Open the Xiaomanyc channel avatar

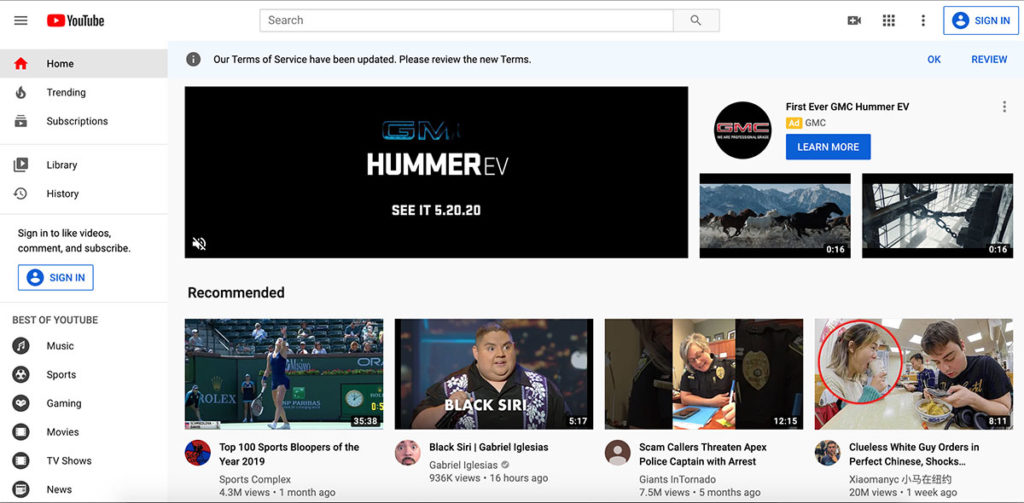827,453
